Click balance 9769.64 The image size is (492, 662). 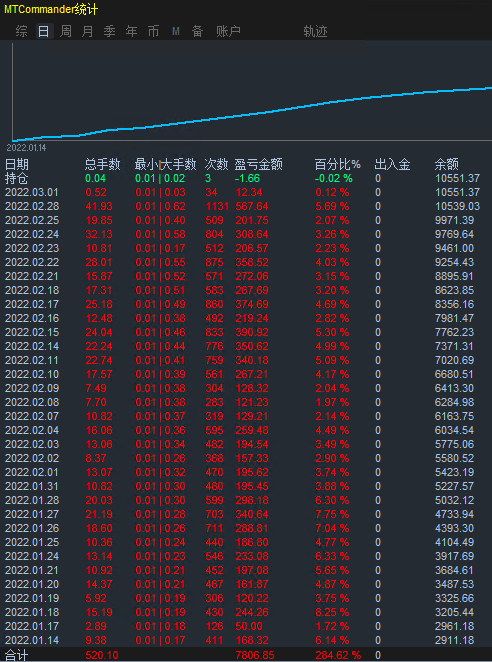click(x=454, y=234)
